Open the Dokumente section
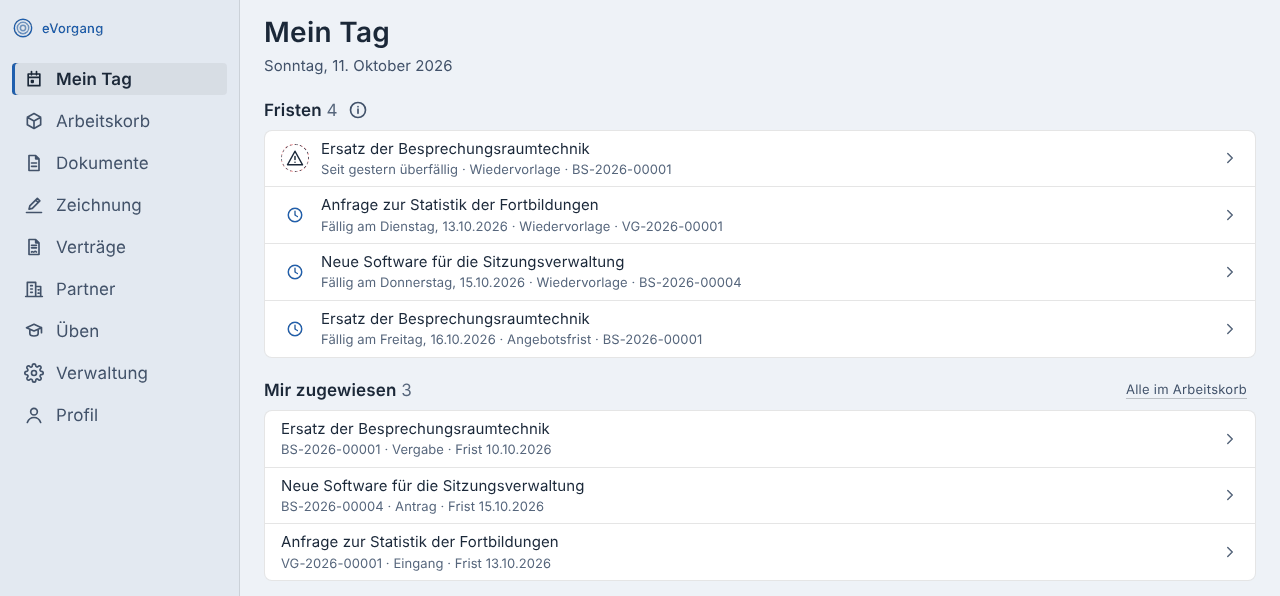The height and width of the screenshot is (596, 1280). (120, 163)
